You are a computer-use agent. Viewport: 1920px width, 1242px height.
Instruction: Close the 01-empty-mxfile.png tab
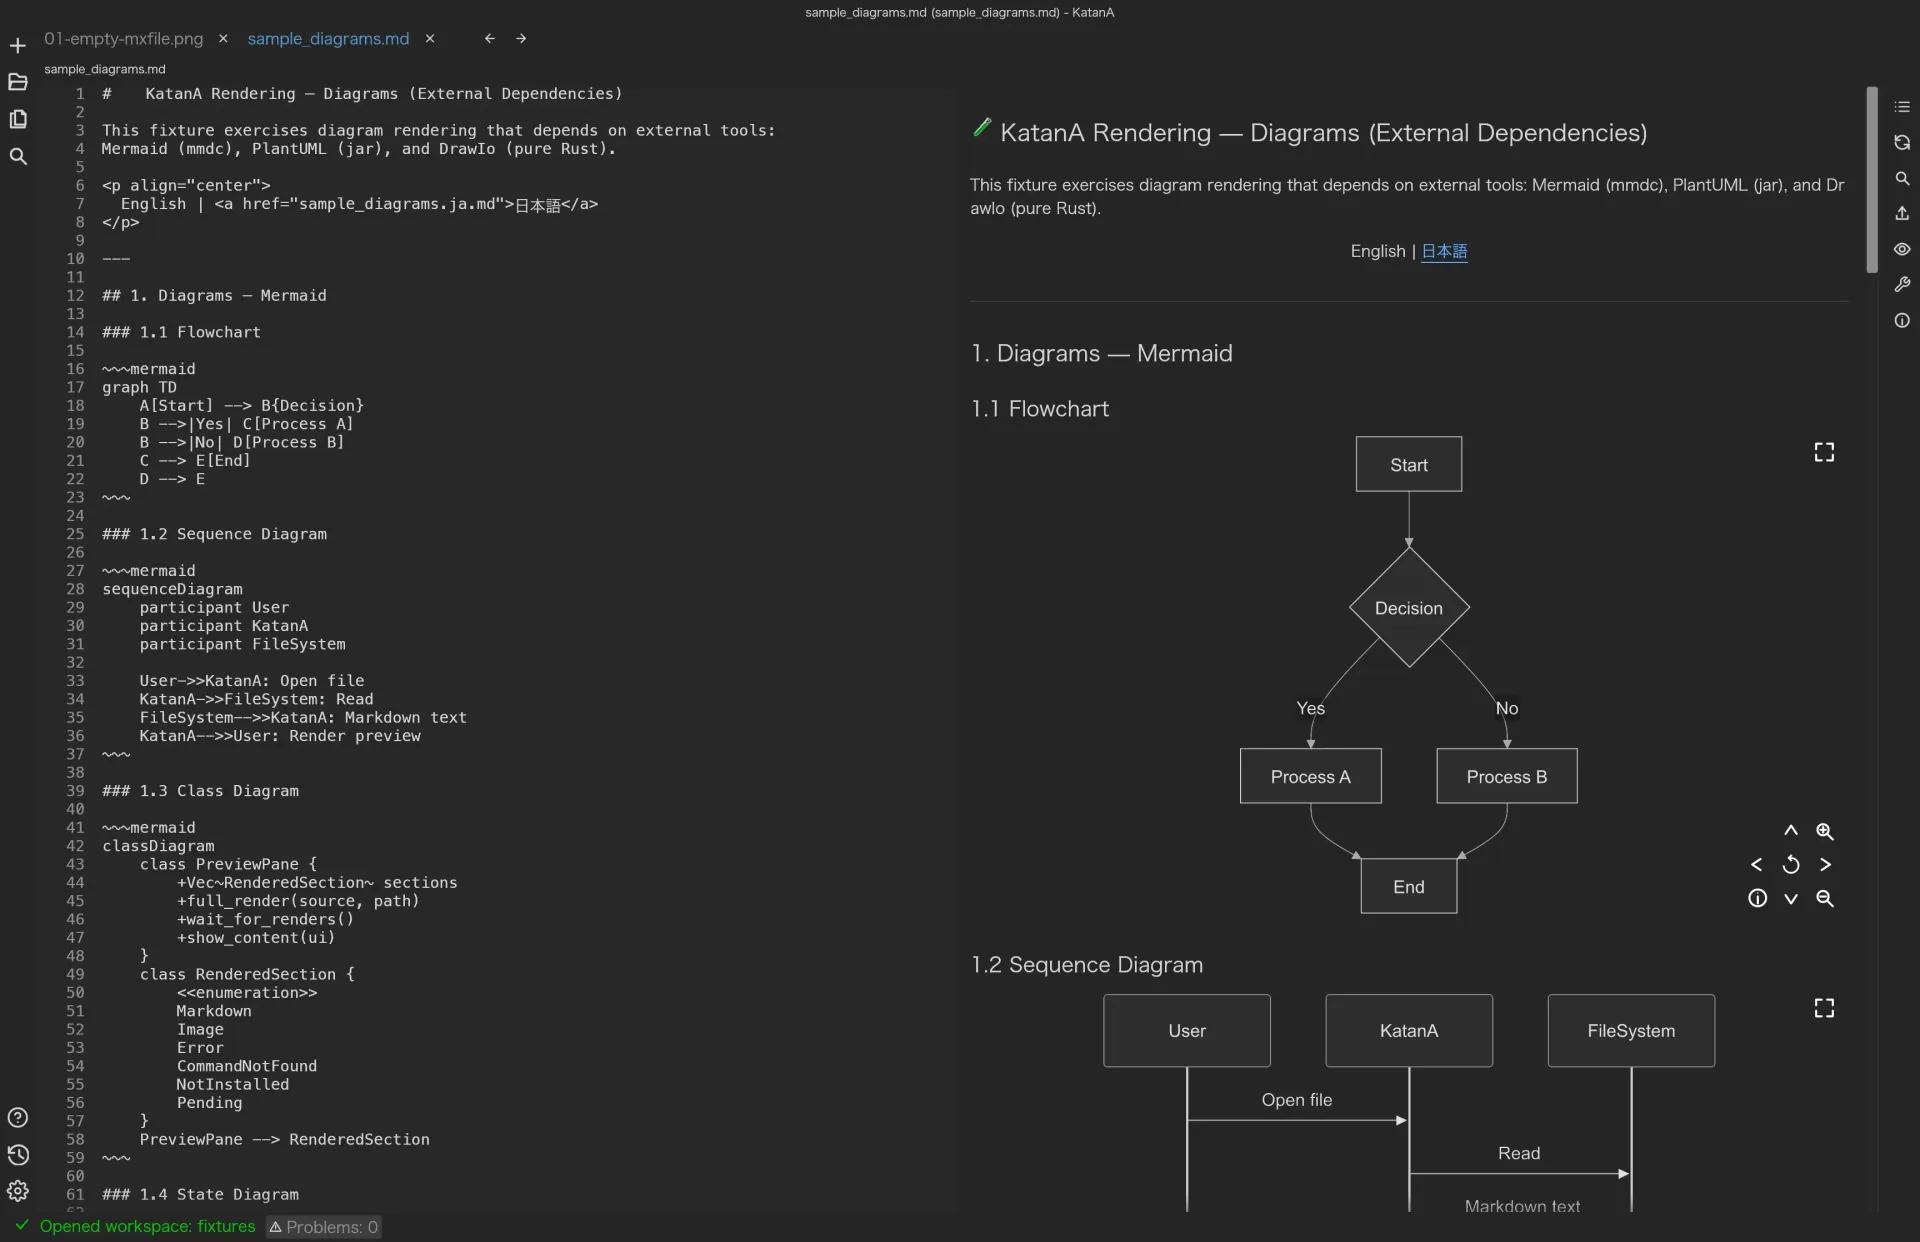[x=223, y=39]
